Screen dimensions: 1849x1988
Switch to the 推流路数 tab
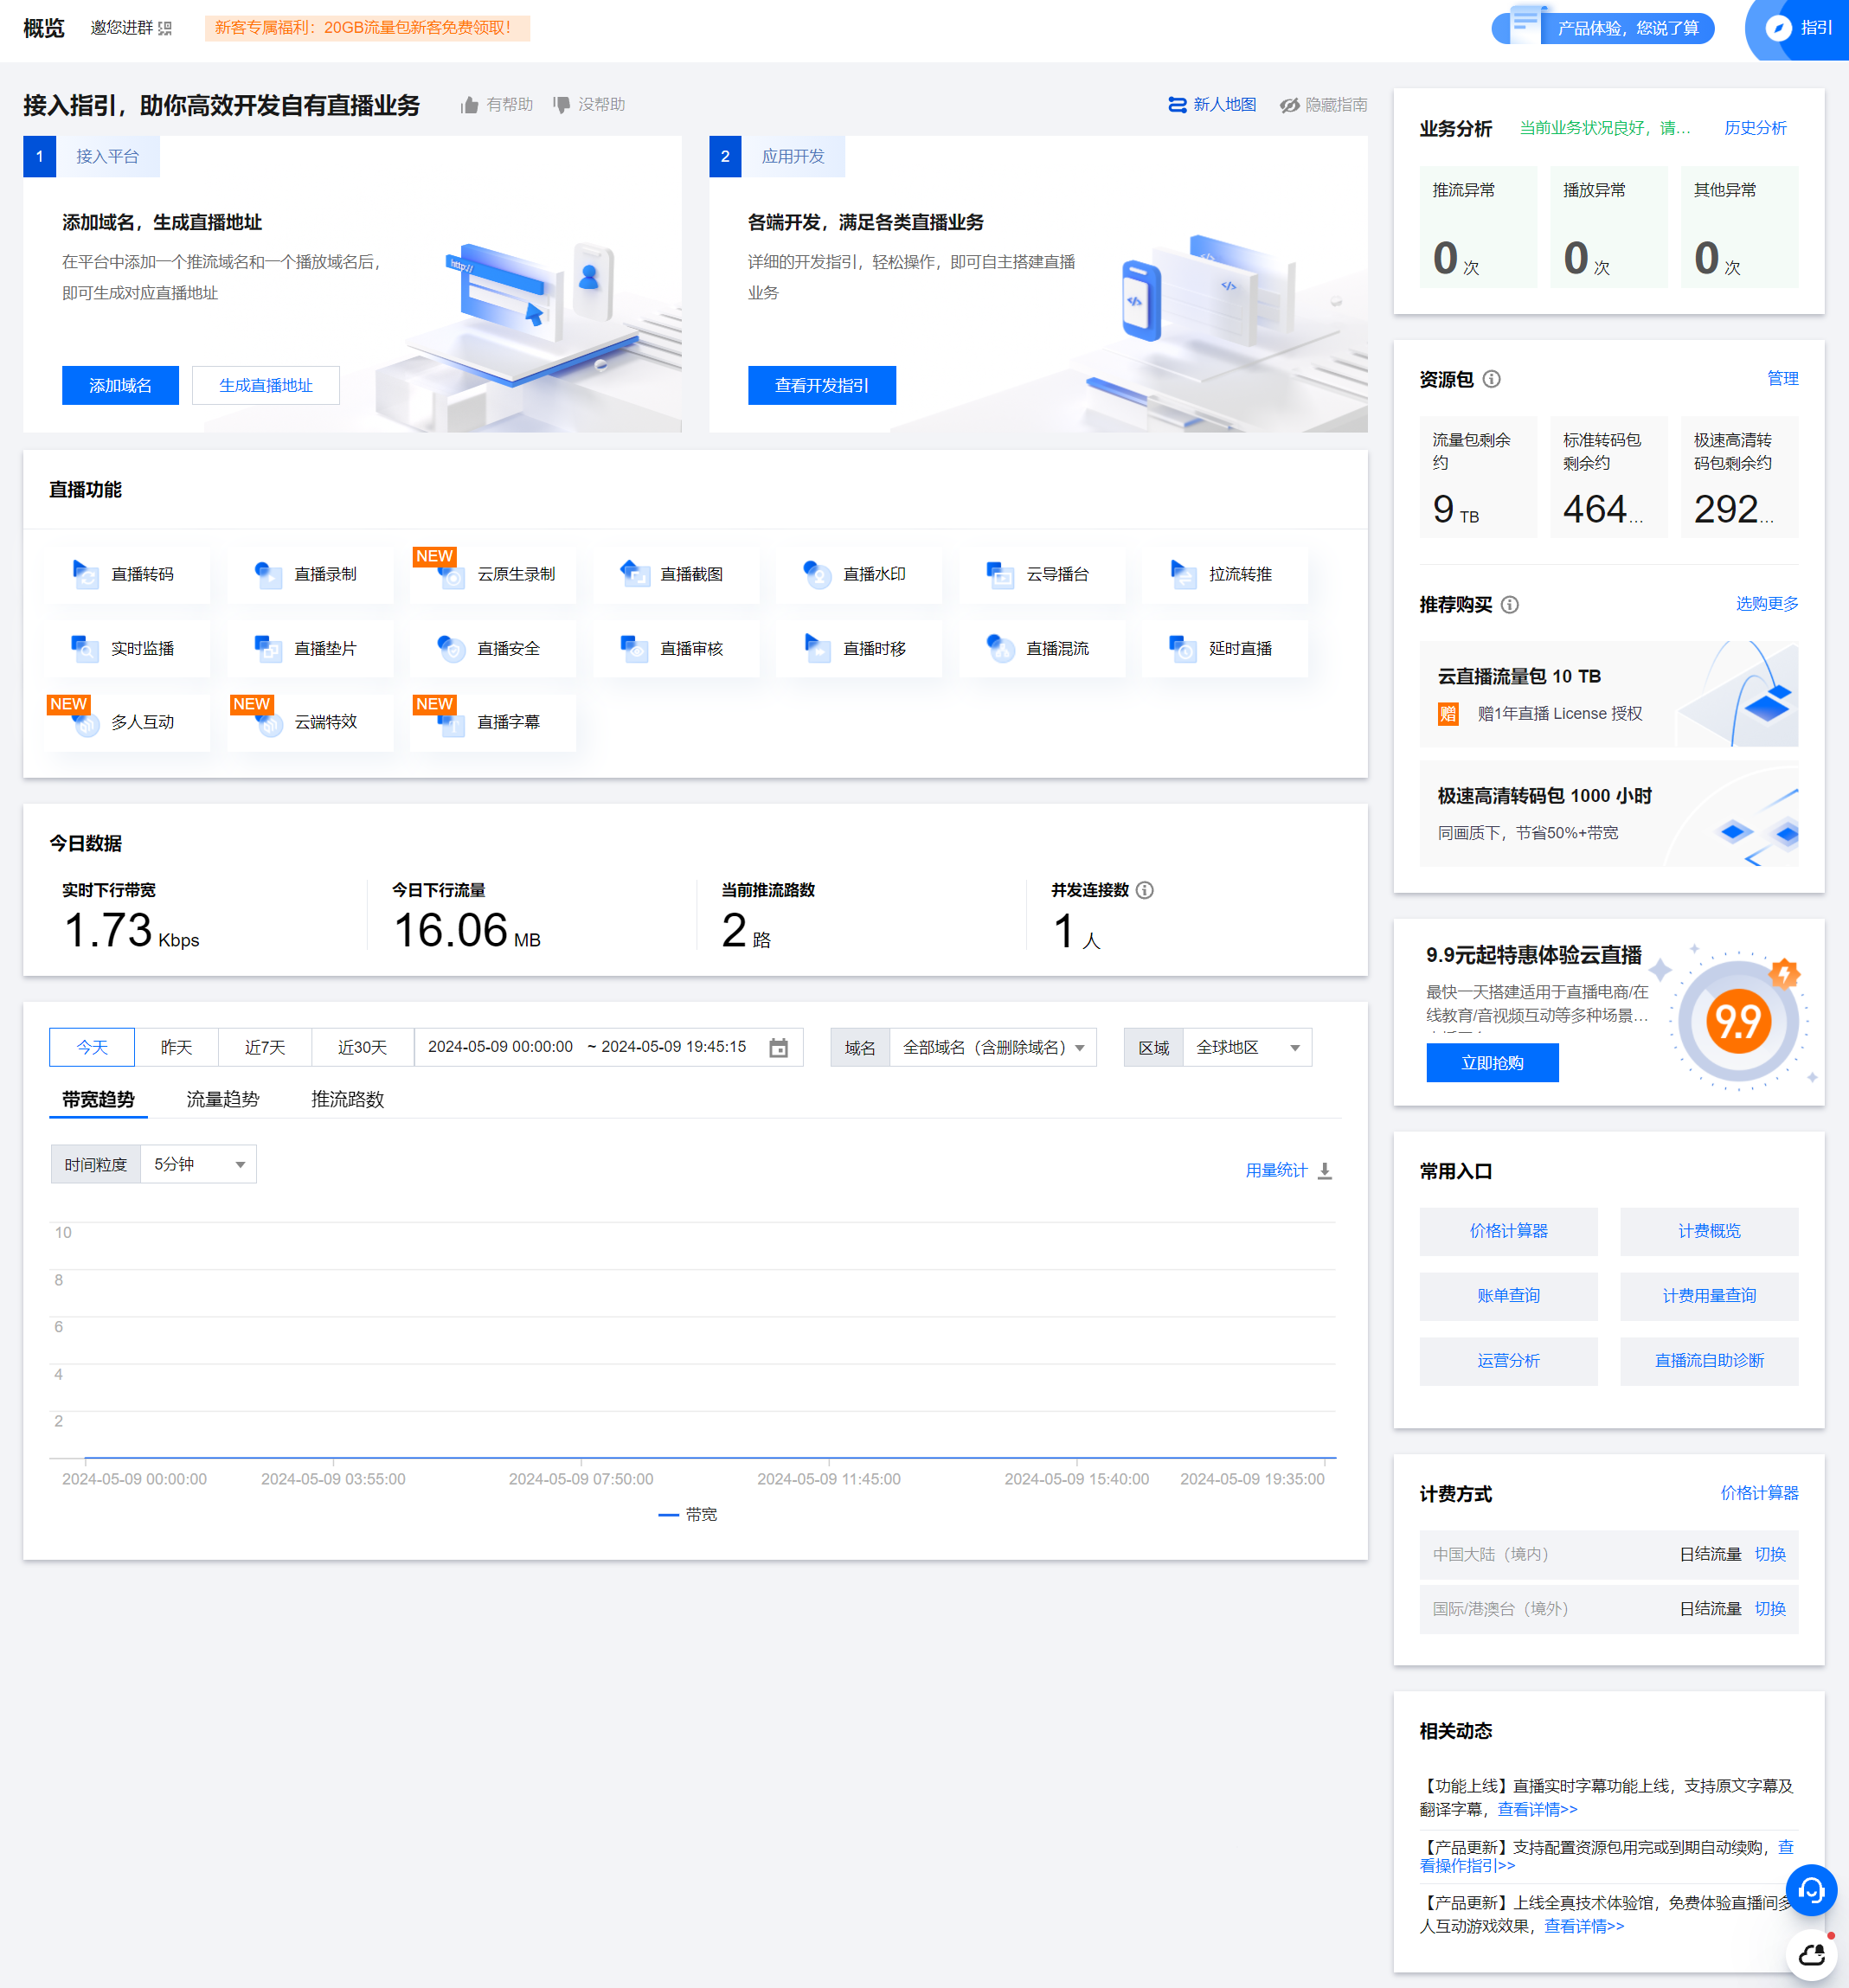pos(347,1099)
